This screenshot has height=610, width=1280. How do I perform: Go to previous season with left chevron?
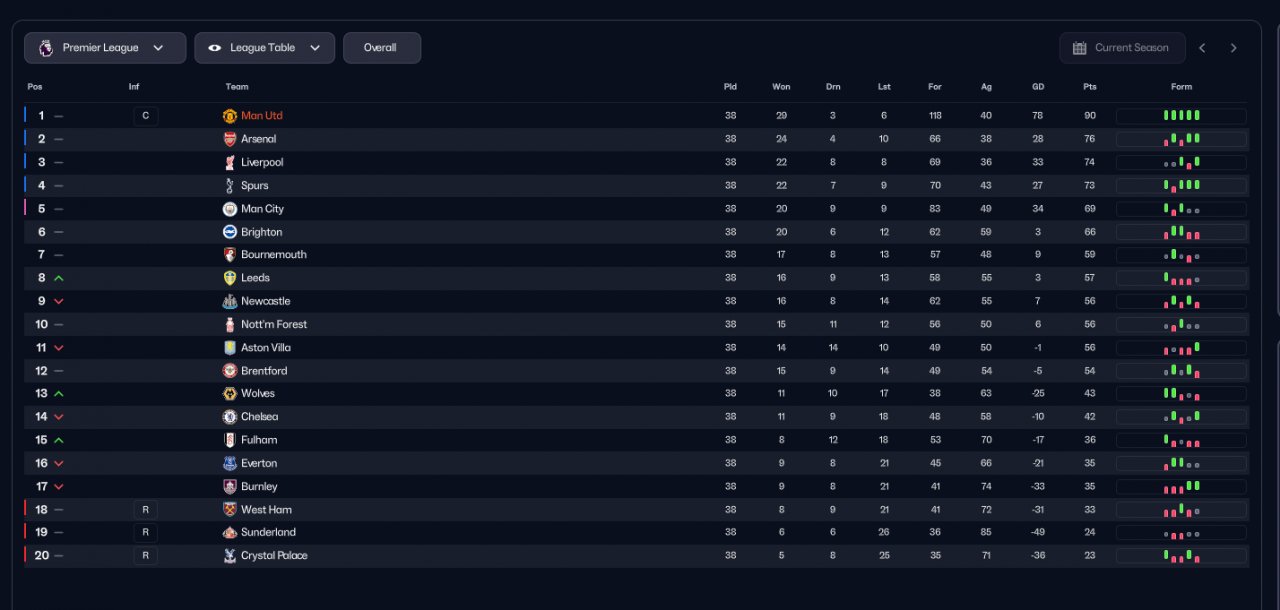[1202, 48]
